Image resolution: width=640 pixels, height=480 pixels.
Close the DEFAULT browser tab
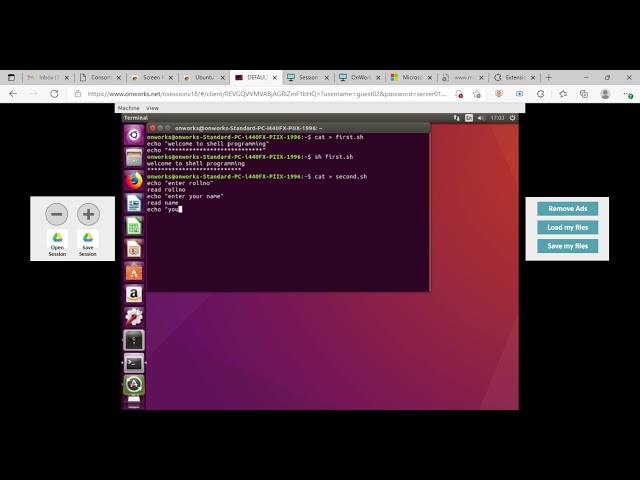click(x=275, y=78)
